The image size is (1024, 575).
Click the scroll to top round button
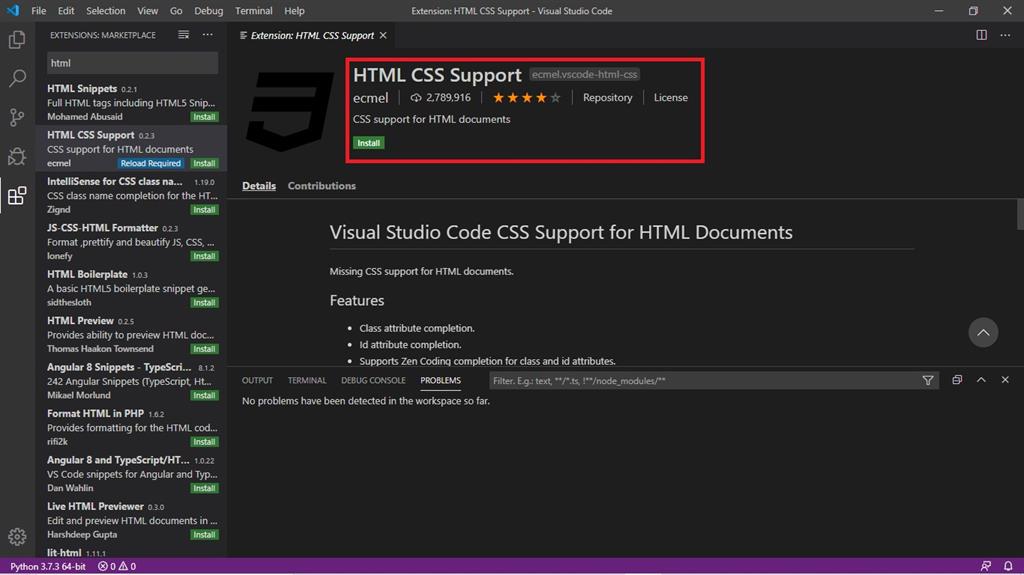point(983,333)
